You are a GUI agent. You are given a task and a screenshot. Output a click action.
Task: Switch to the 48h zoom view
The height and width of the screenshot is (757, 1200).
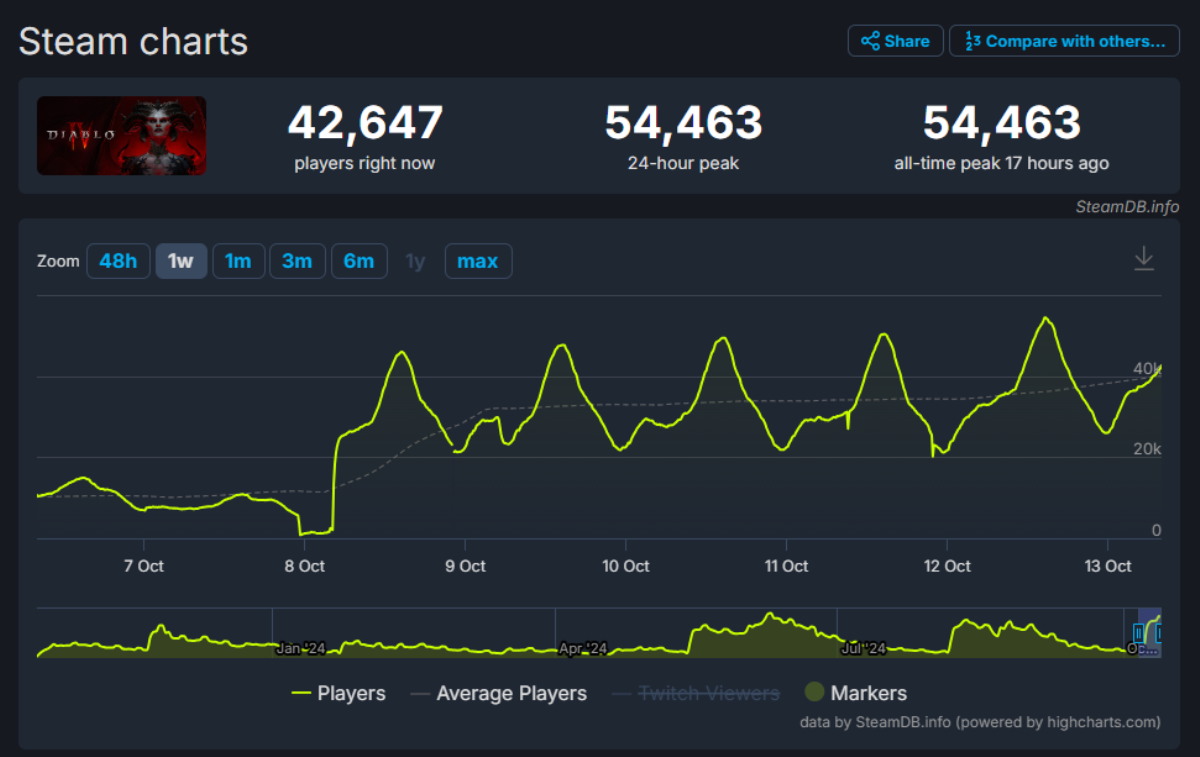point(118,260)
